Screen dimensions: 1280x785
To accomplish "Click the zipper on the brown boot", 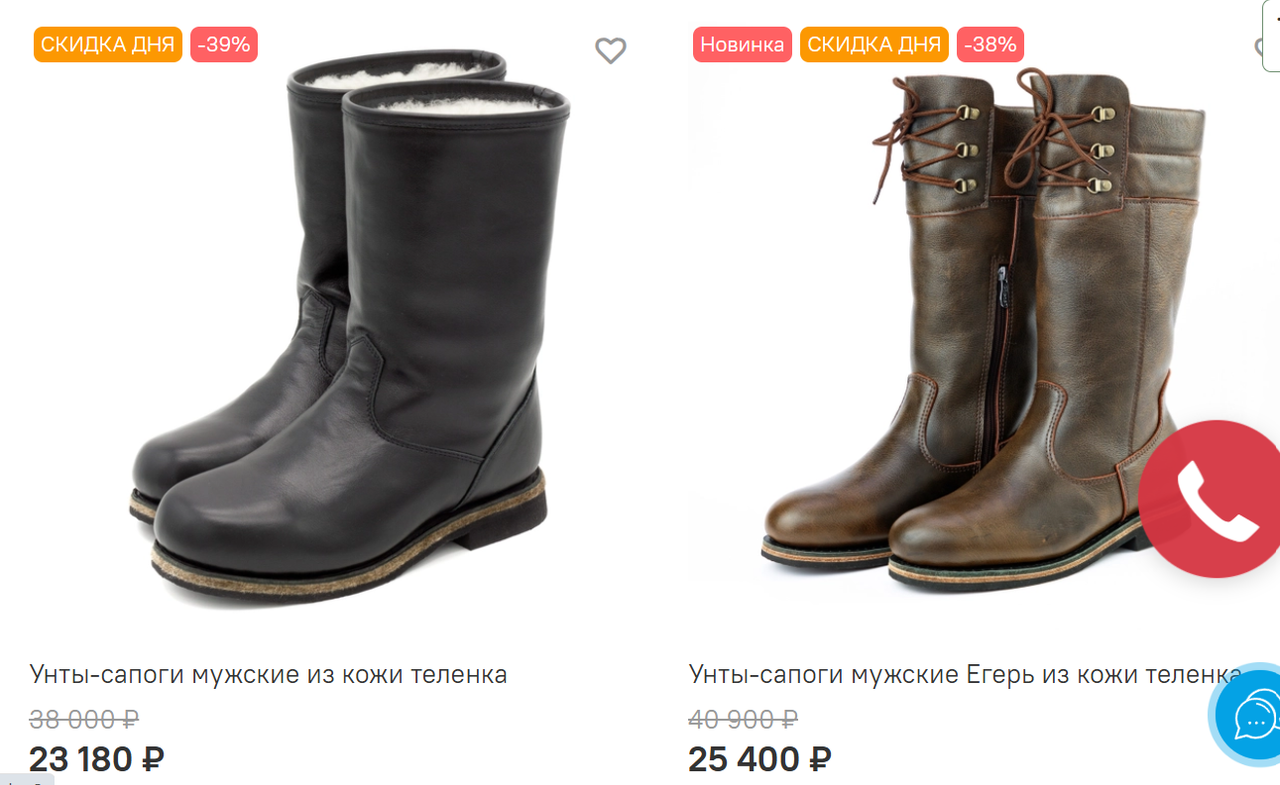I will click(1000, 350).
